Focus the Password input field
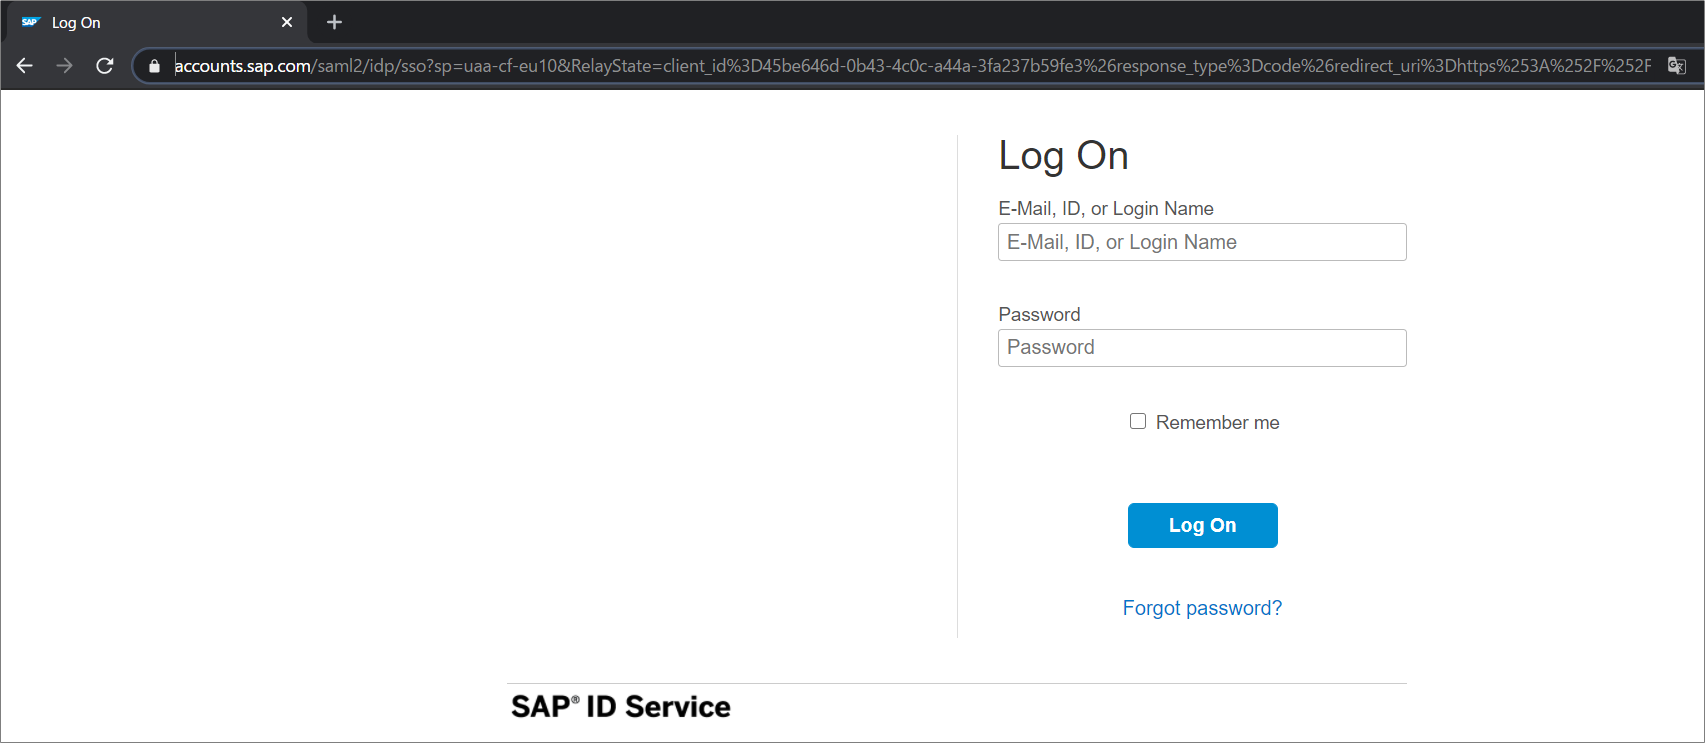The width and height of the screenshot is (1705, 743). (1202, 348)
